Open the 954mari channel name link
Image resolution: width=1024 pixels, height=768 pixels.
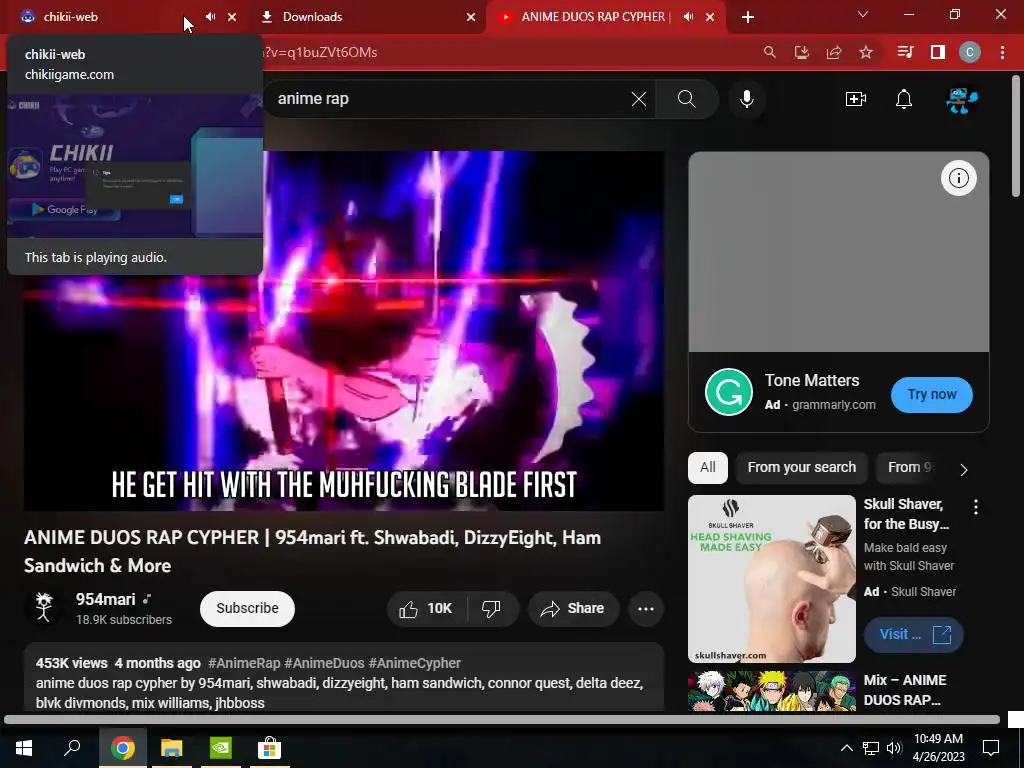(106, 600)
